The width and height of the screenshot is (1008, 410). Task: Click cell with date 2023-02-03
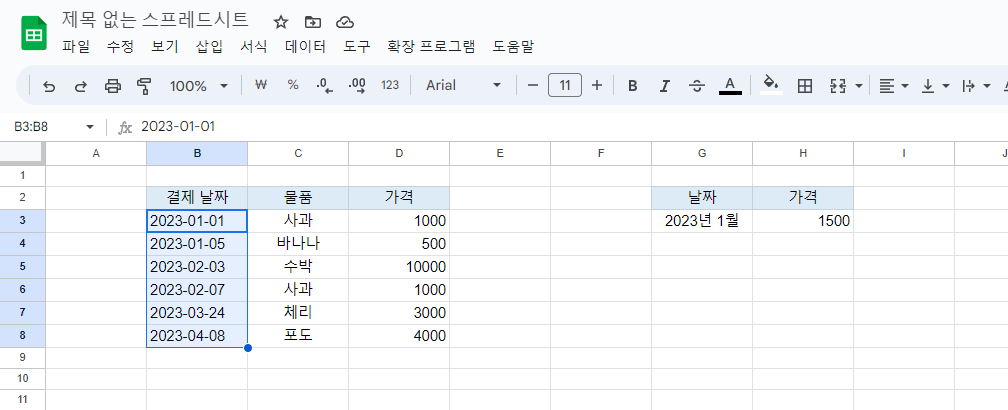[x=197, y=267]
